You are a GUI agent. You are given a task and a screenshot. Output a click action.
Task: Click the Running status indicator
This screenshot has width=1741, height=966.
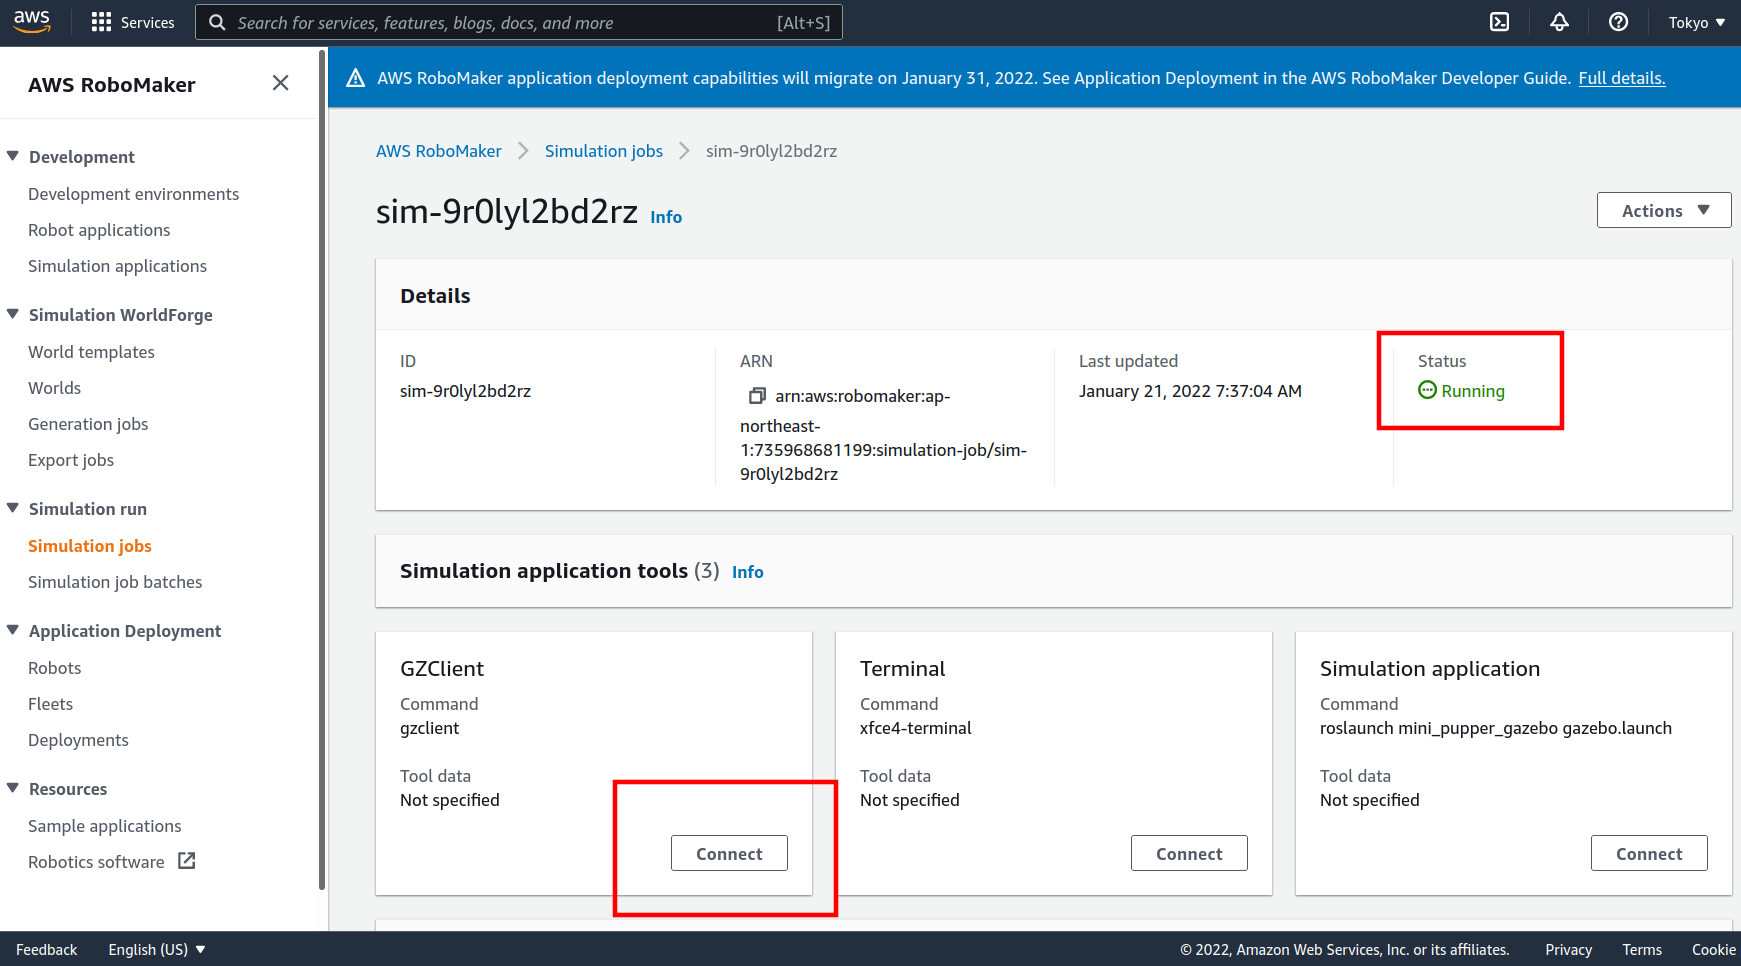(x=1461, y=391)
